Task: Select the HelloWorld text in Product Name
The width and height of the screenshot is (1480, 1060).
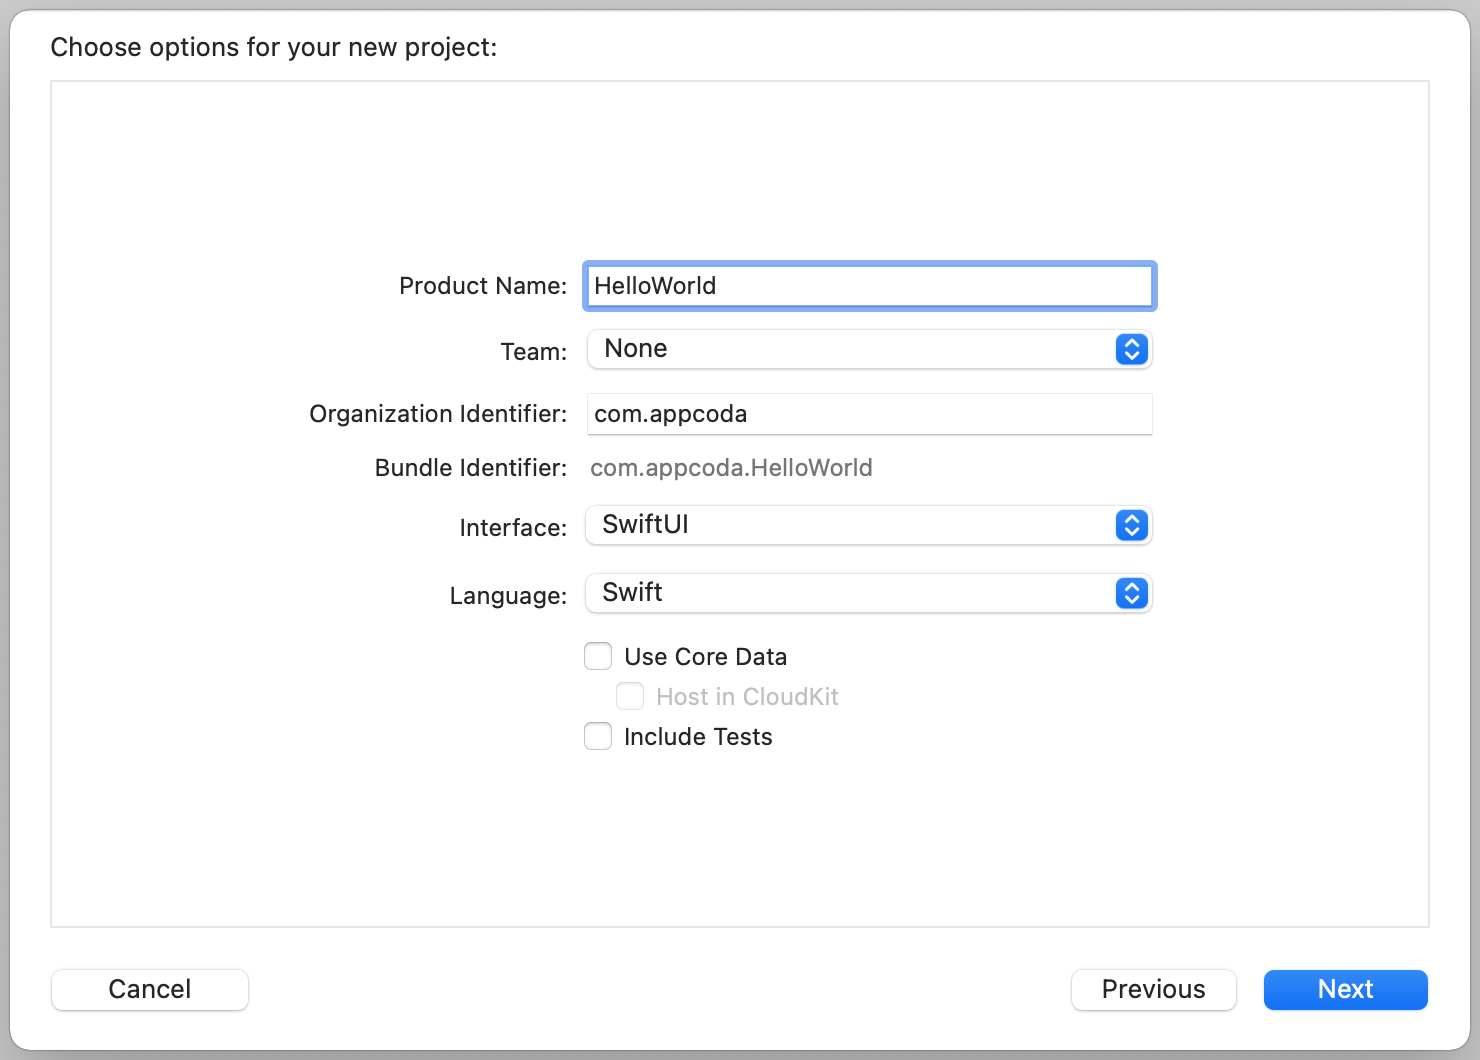Action: [x=655, y=286]
